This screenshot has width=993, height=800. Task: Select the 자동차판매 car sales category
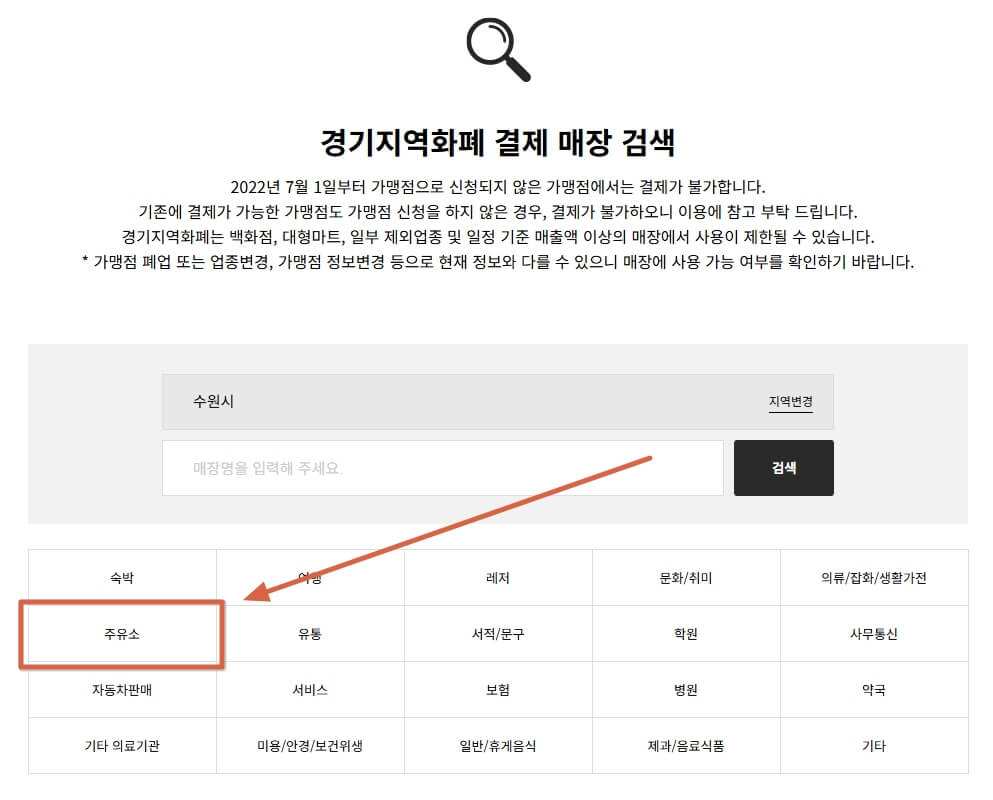pos(122,689)
